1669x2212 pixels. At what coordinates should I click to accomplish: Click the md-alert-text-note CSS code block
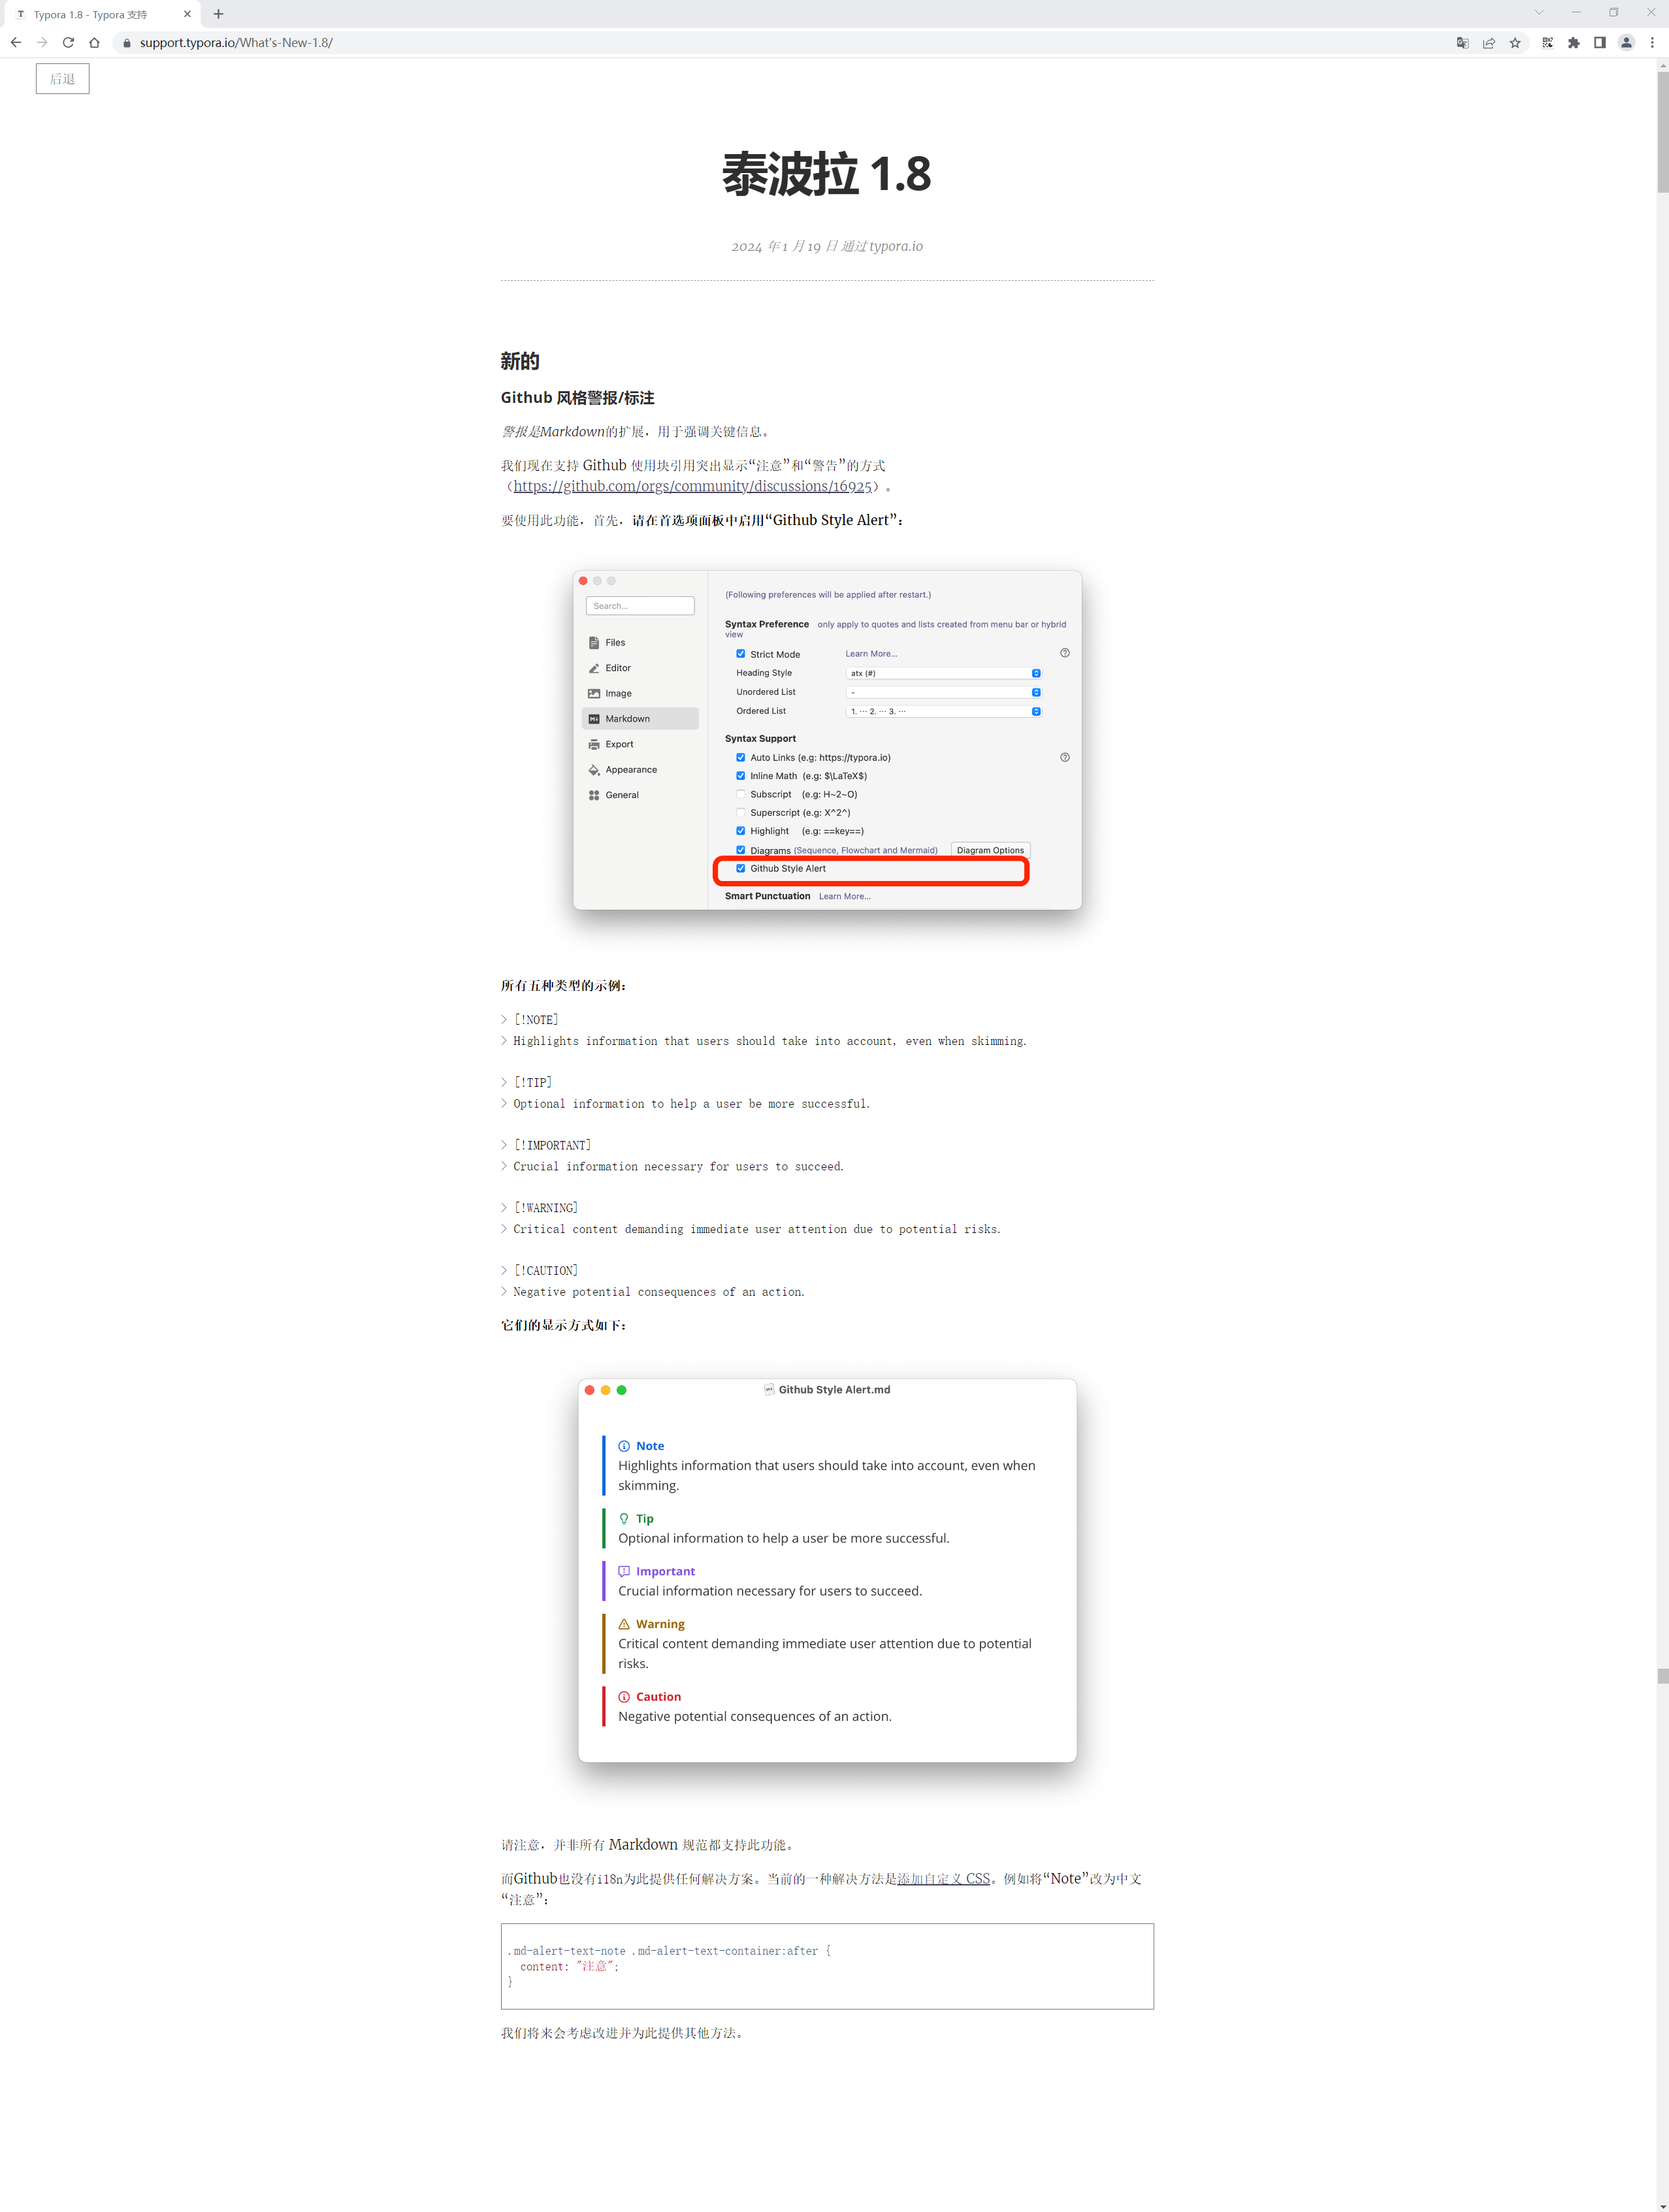point(827,1966)
